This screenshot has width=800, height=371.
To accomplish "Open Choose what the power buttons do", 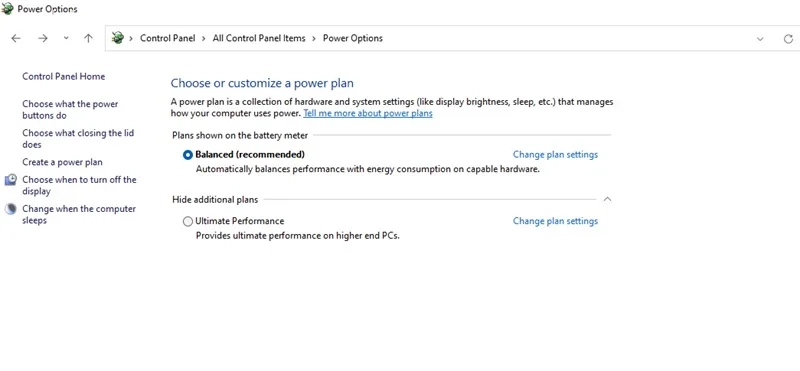I will click(70, 110).
